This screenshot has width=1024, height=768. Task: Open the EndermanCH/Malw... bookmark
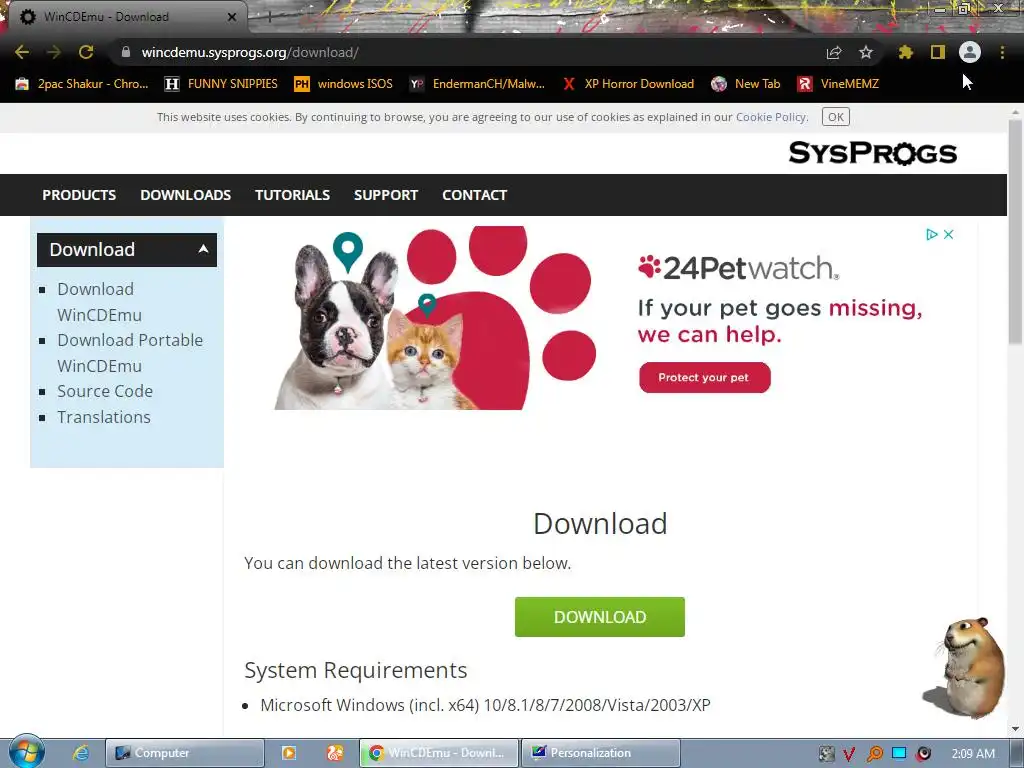[477, 84]
